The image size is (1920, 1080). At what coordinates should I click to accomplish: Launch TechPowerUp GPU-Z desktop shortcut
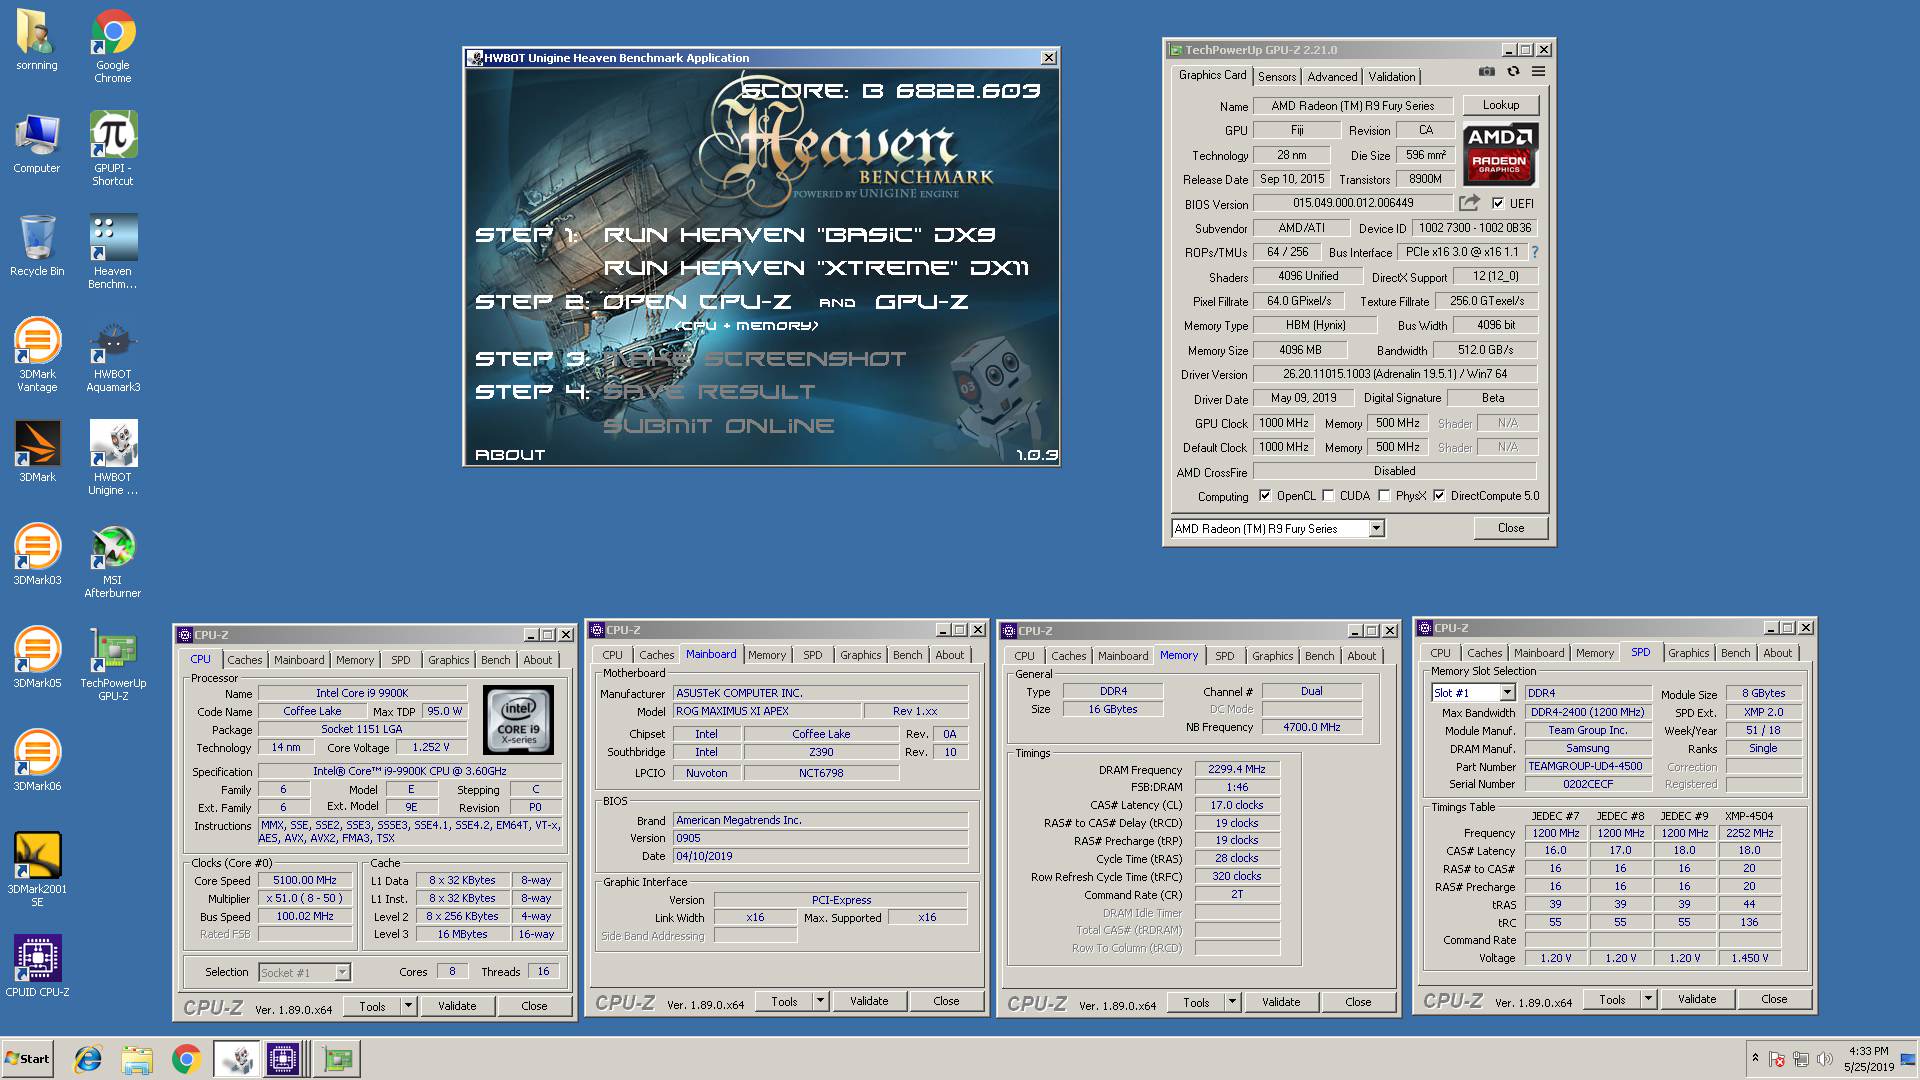(113, 664)
